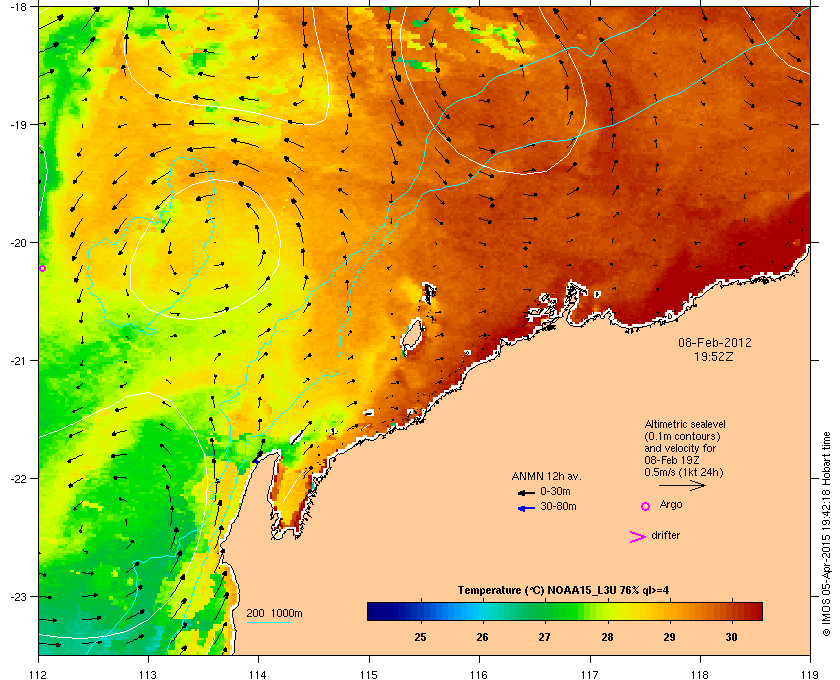The height and width of the screenshot is (680, 840).
Task: Click the 116 longitude axis label
Action: [x=479, y=675]
